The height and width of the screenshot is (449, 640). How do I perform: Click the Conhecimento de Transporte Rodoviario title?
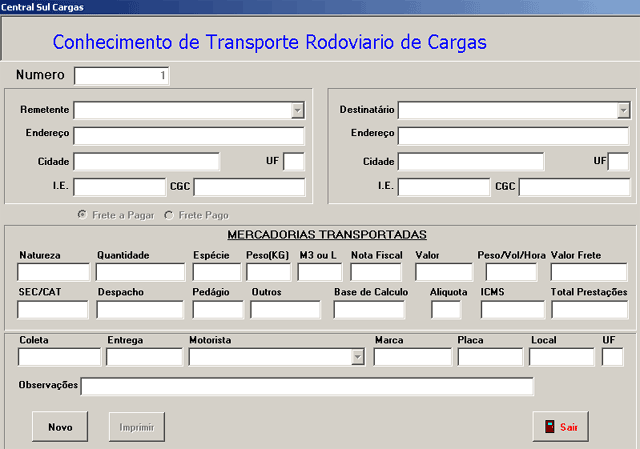[x=270, y=42]
